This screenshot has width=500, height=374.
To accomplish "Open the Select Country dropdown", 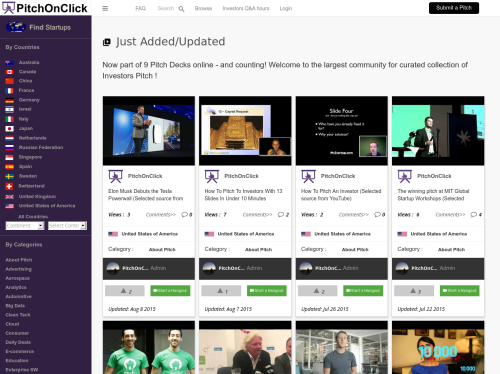I will click(x=67, y=226).
